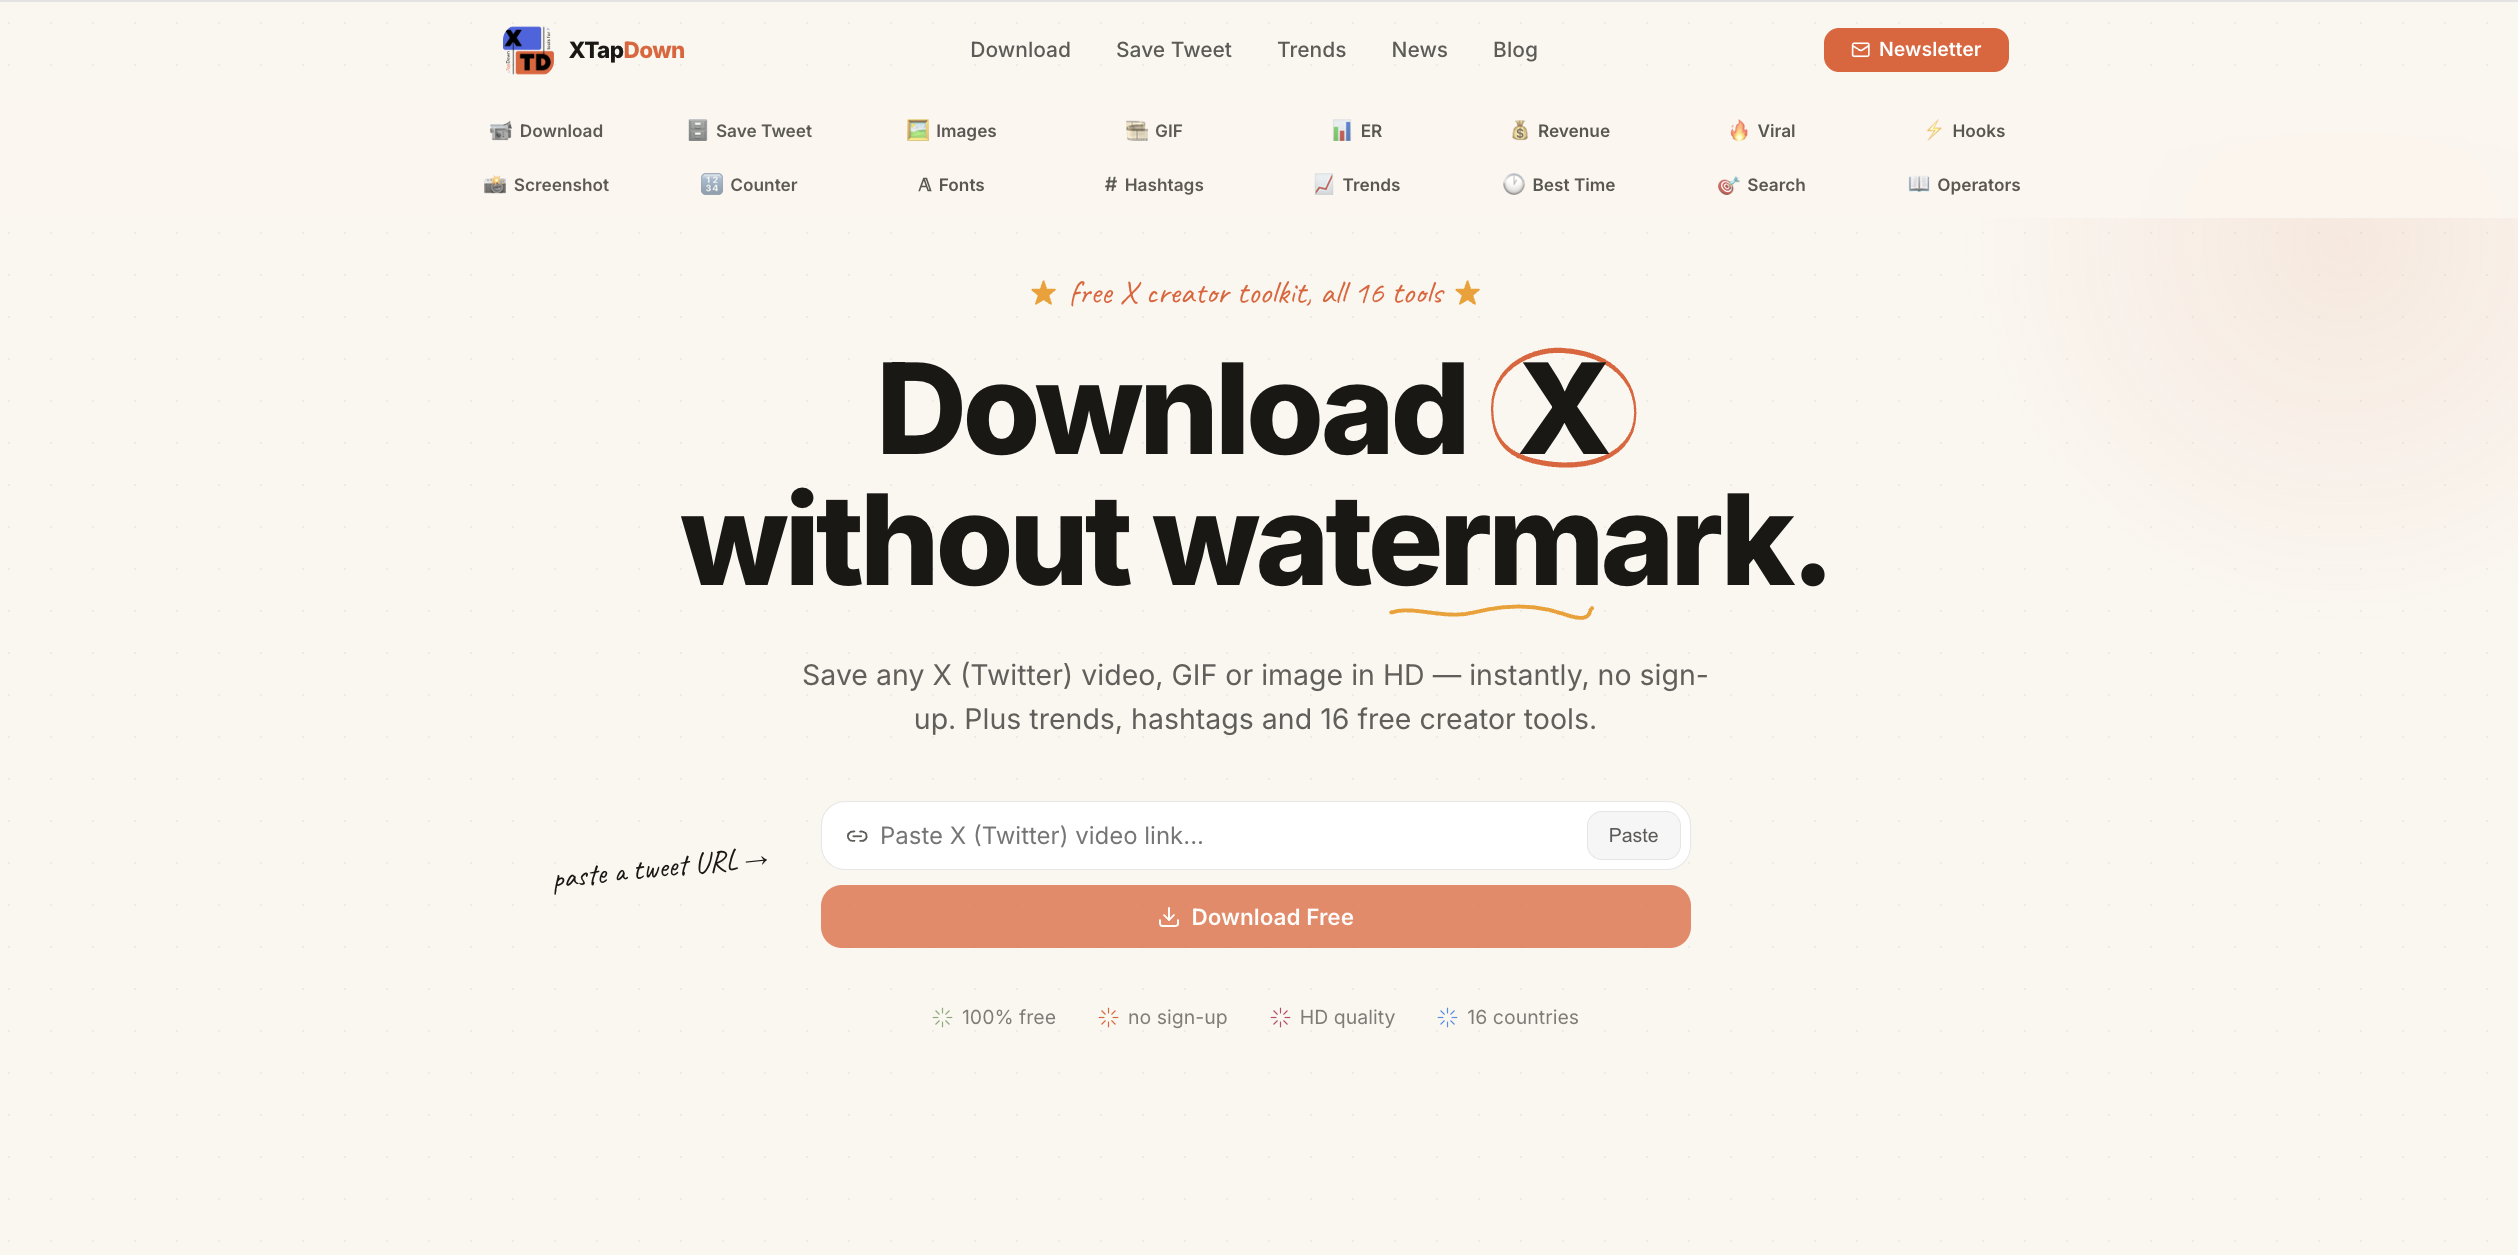Image resolution: width=2518 pixels, height=1255 pixels.
Task: Click the Download Free button
Action: 1256,917
